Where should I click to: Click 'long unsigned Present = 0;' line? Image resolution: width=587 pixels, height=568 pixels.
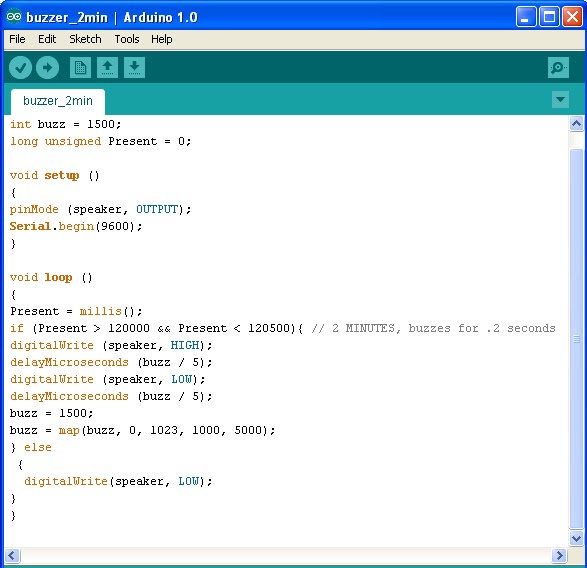[101, 142]
